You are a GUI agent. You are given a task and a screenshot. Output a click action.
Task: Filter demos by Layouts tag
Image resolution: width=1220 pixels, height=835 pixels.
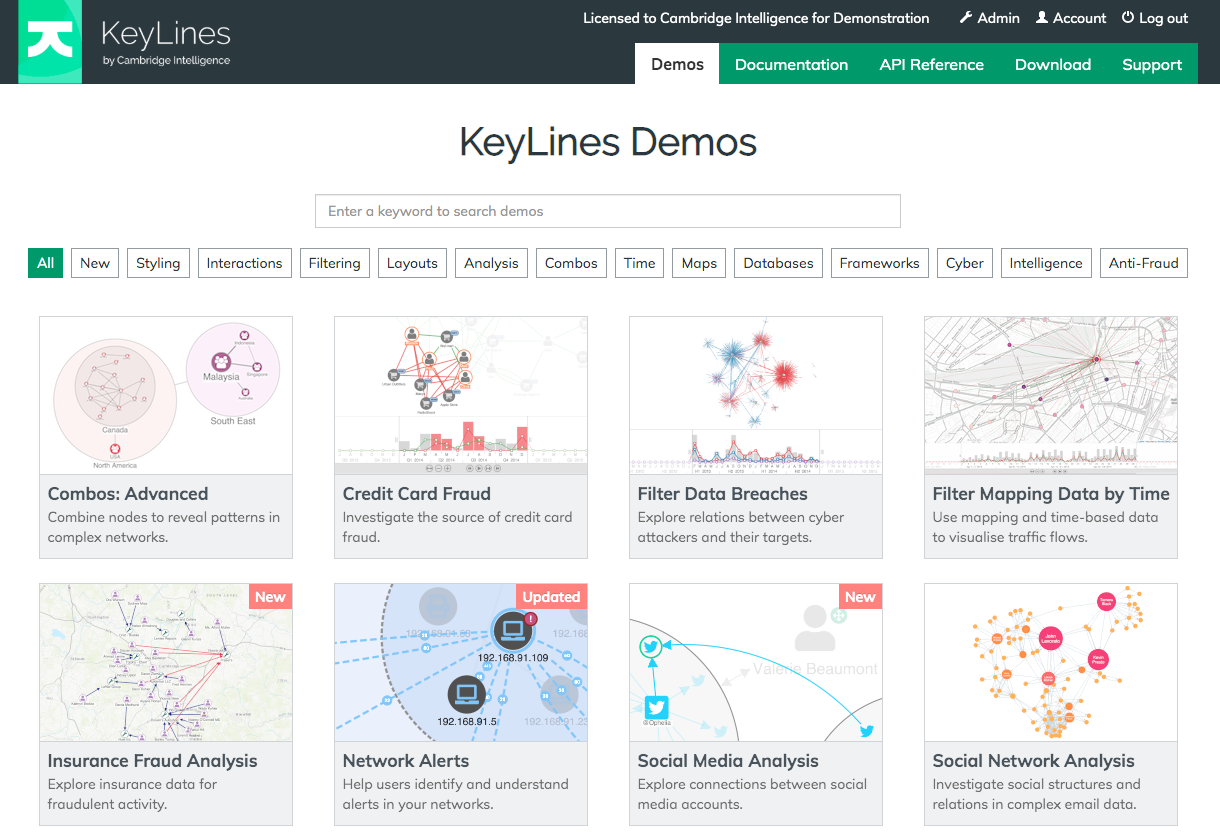click(x=412, y=263)
